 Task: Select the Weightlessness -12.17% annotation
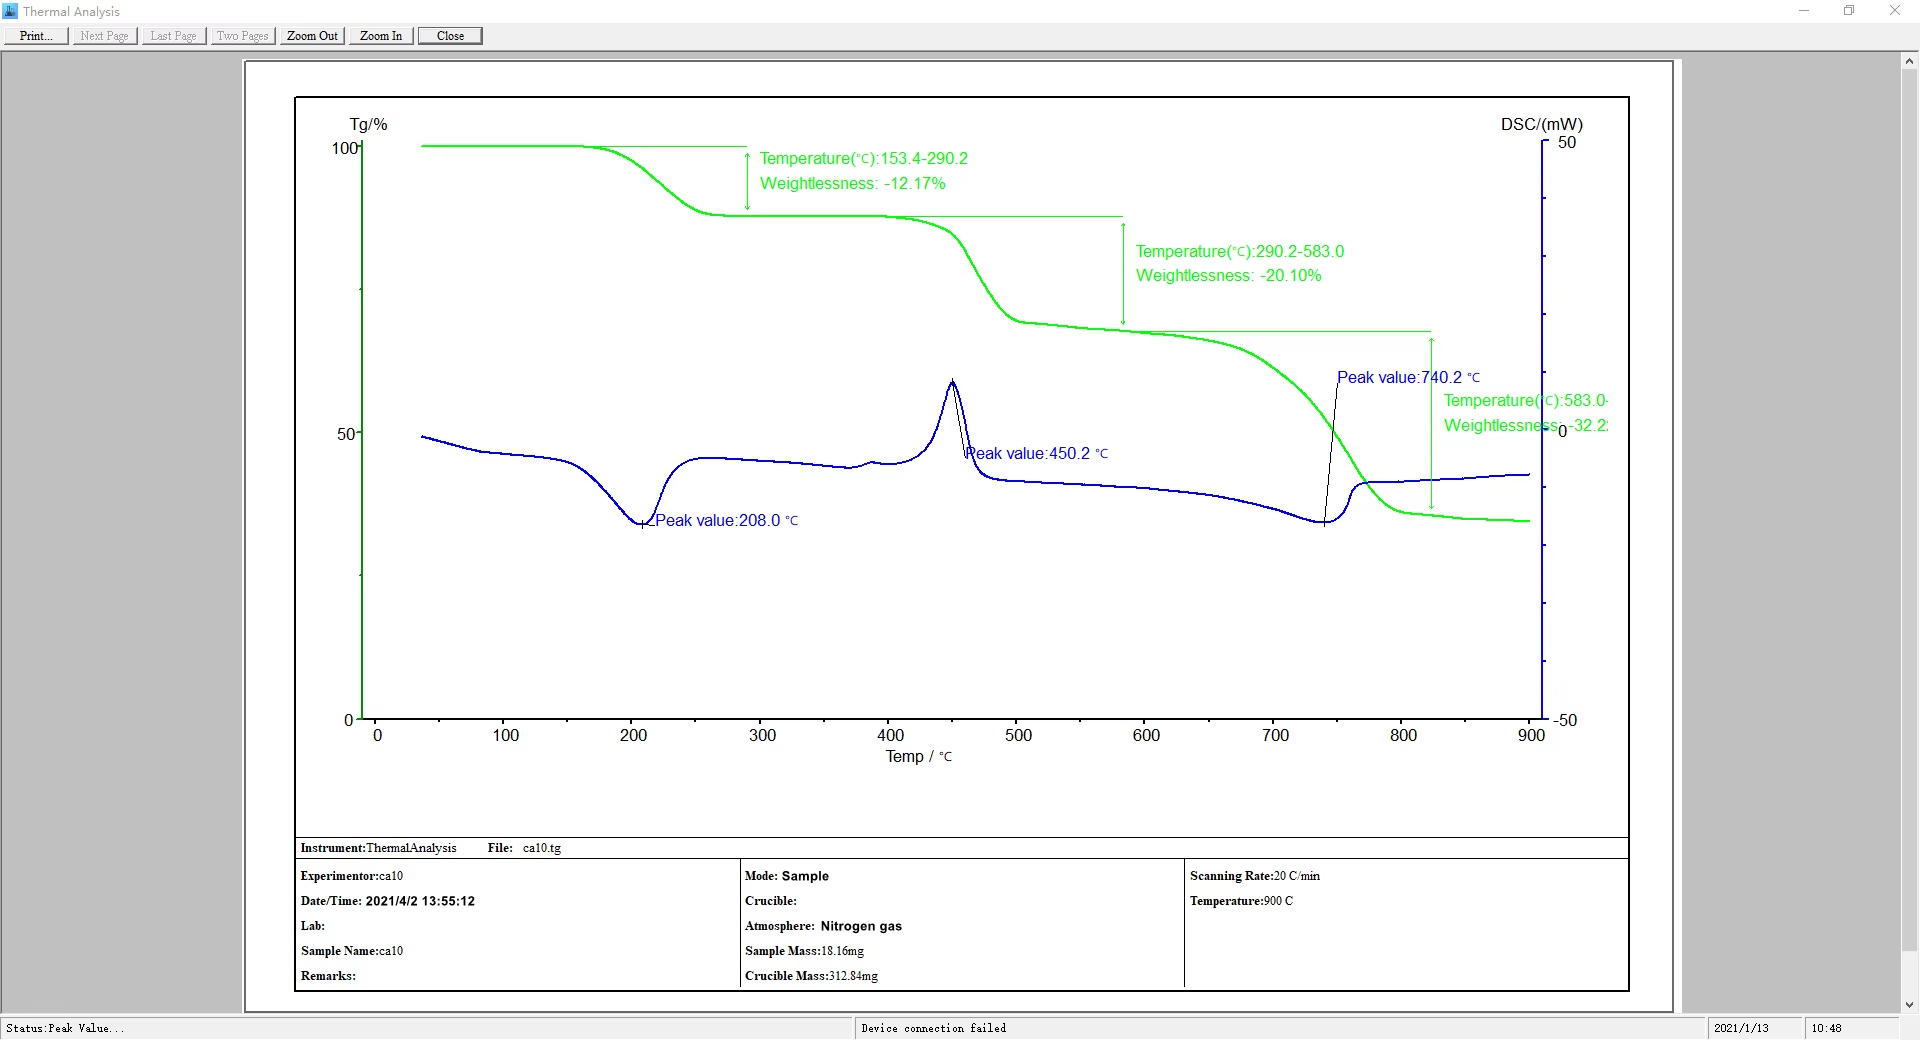click(x=852, y=184)
